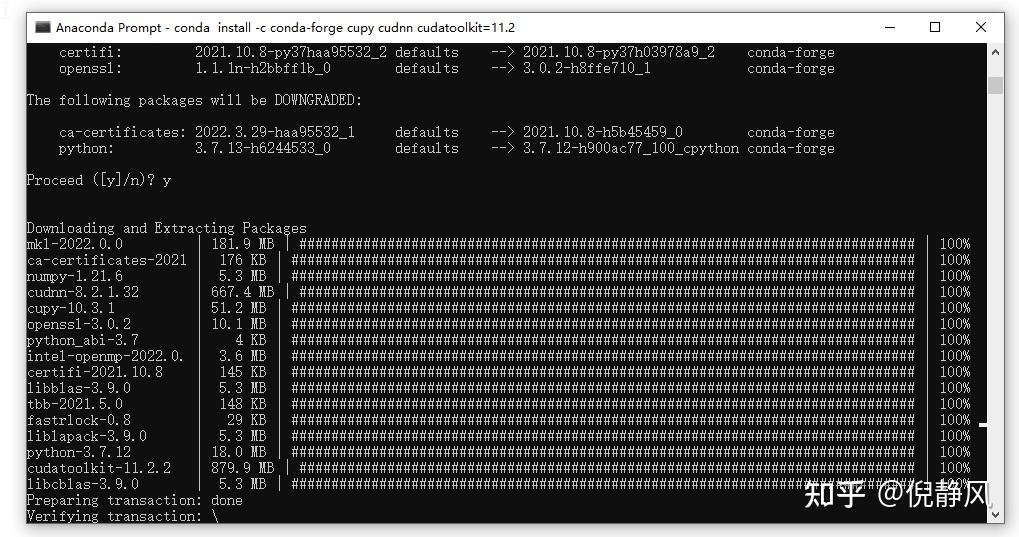Click the cudnn-8.2.1.32 package name

point(83,292)
